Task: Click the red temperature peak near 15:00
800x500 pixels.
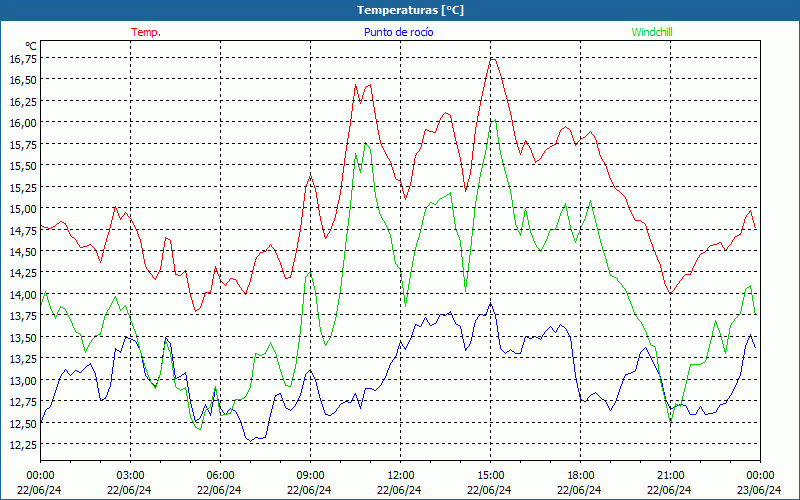Action: (x=493, y=59)
